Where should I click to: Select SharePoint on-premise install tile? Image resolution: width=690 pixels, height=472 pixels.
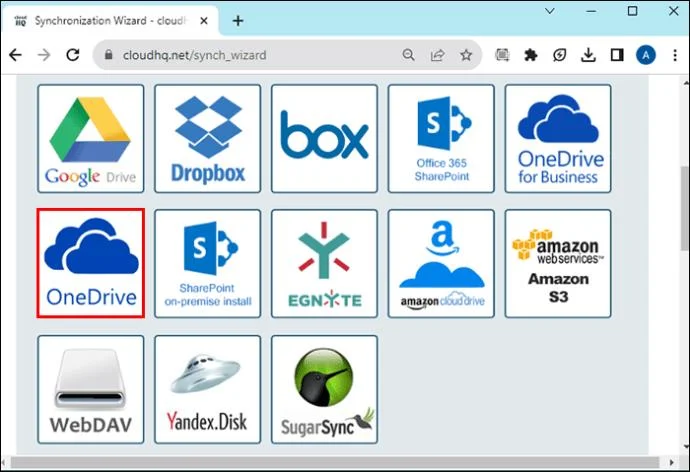207,263
